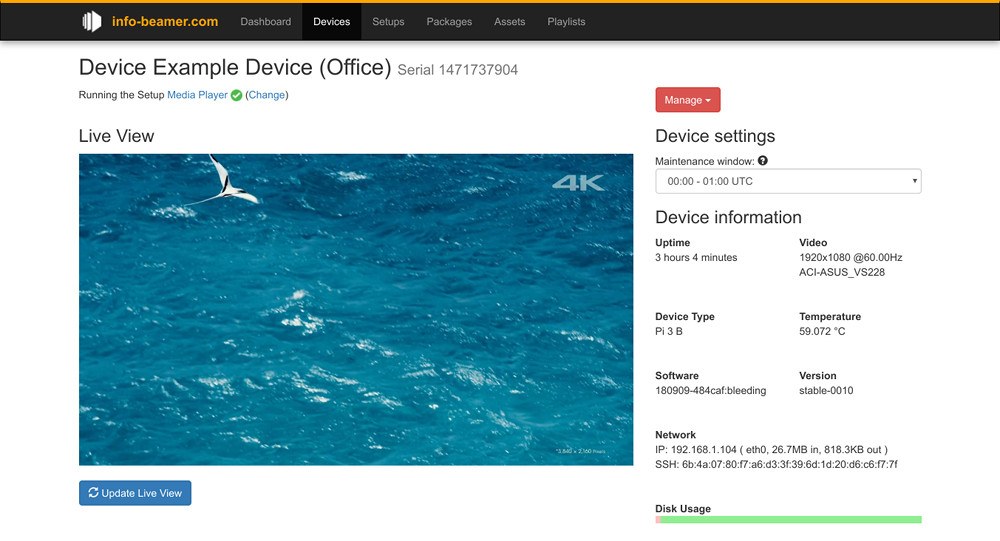Screen dimensions: 1000x541
Task: Open the Manage dropdown button
Action: point(687,100)
